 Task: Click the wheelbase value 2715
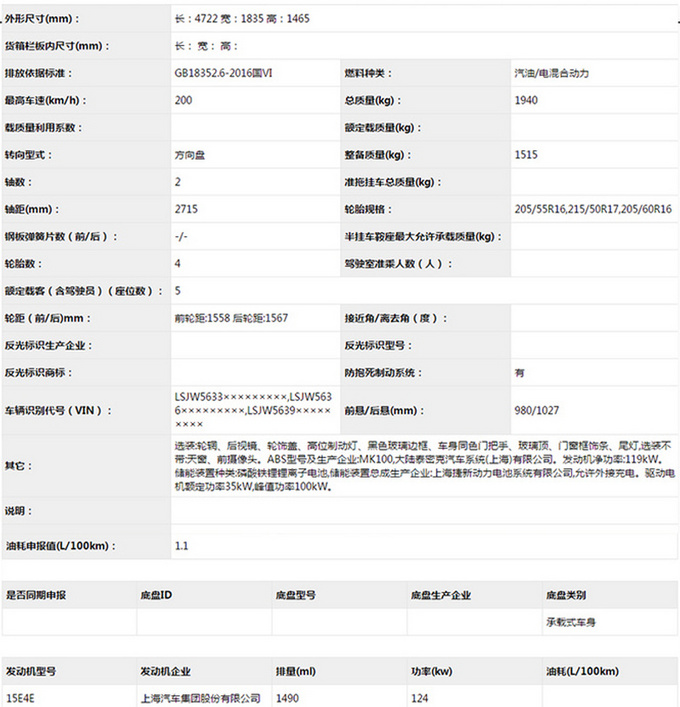point(186,209)
